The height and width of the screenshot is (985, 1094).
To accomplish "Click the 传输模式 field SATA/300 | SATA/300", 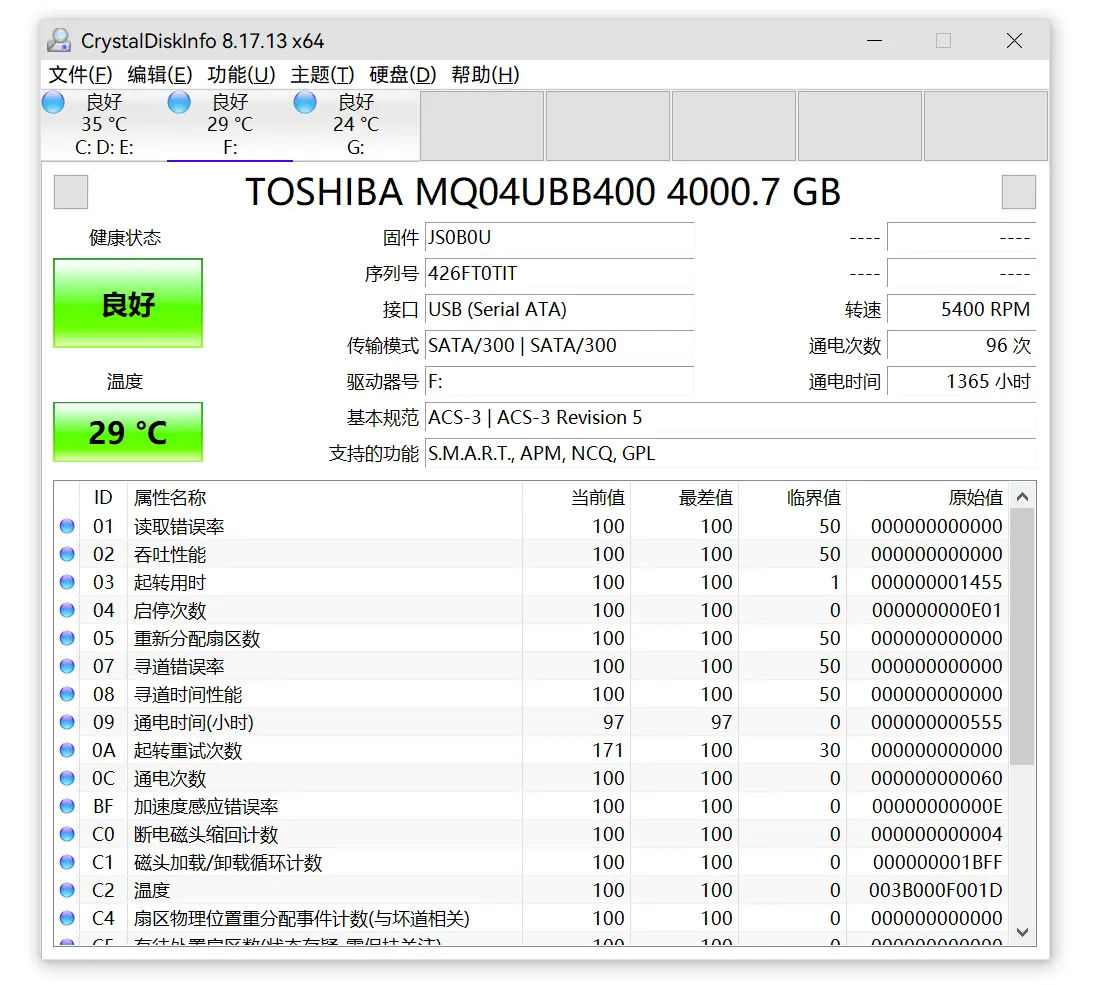I will pyautogui.click(x=560, y=345).
